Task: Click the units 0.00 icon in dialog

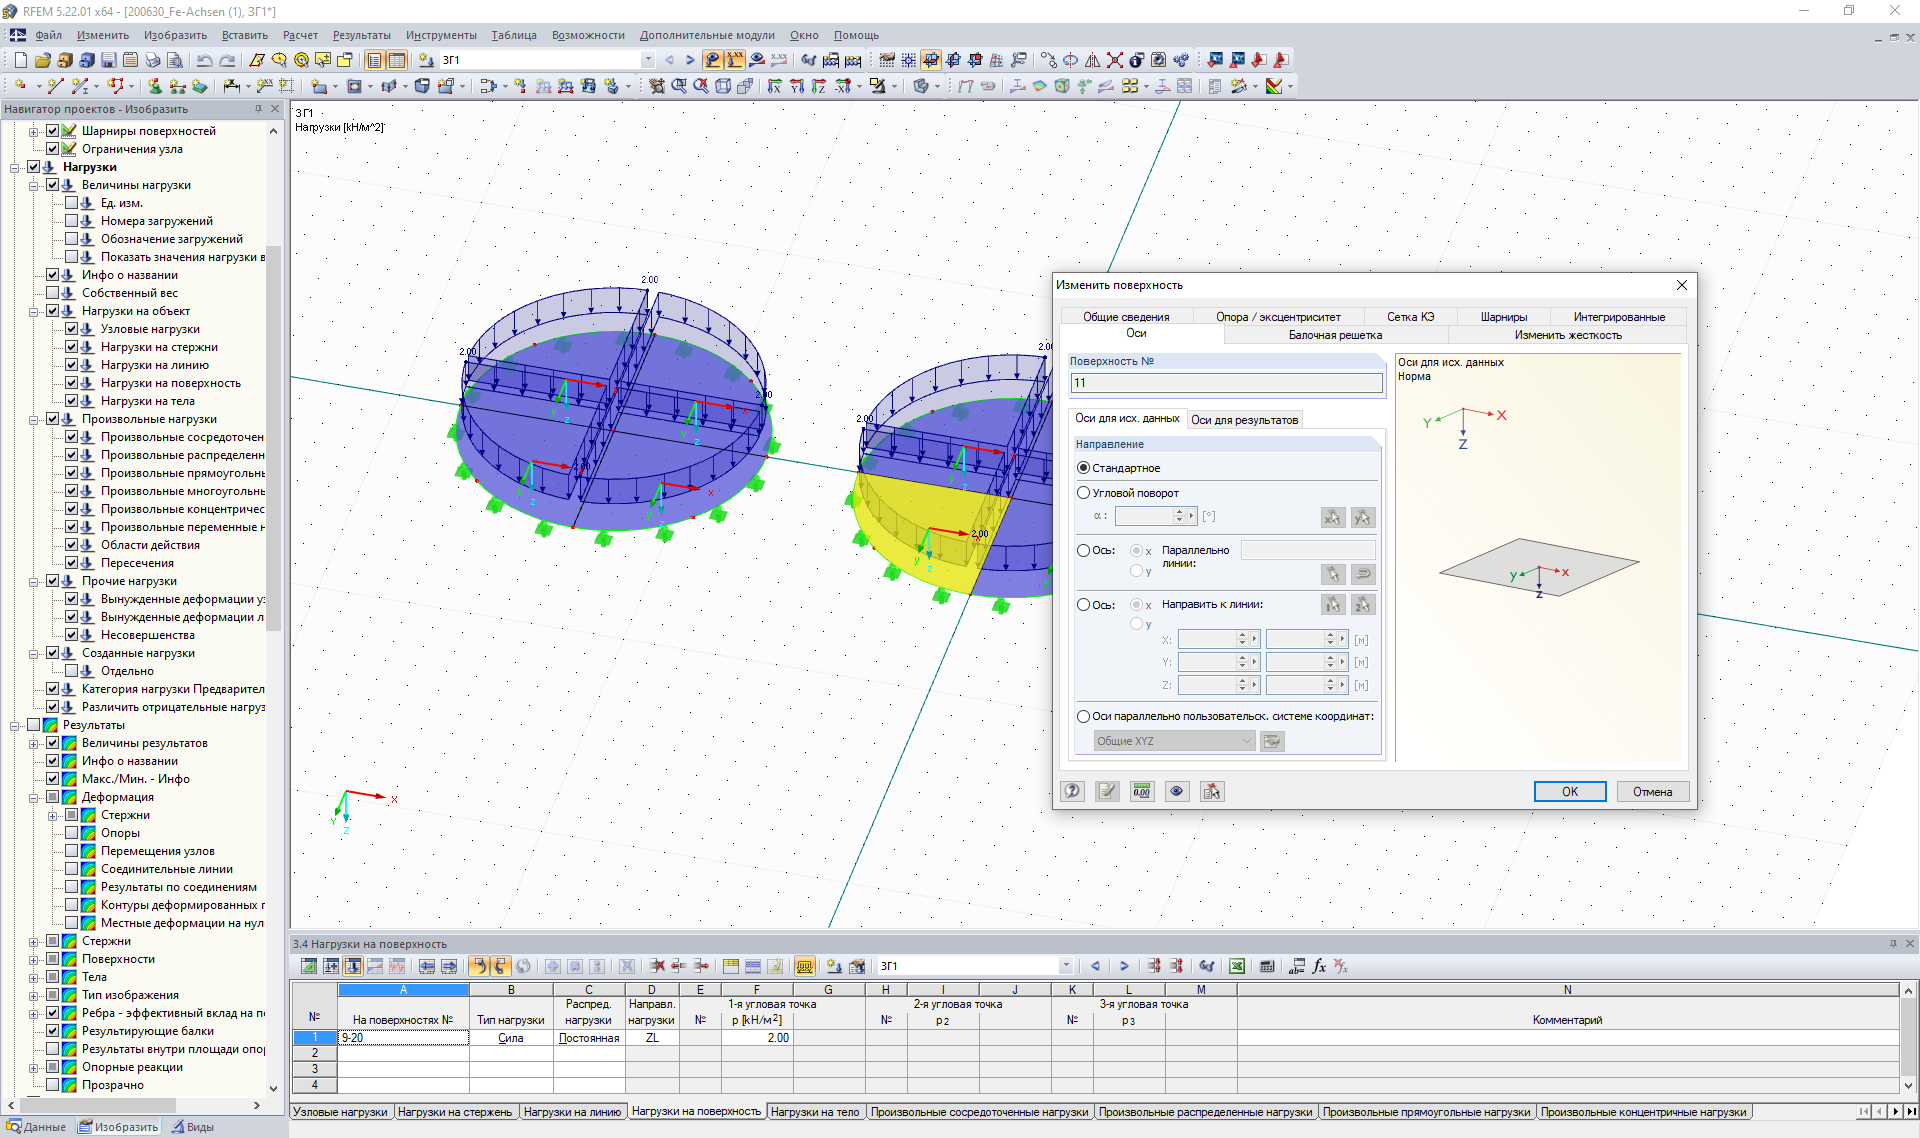Action: point(1142,791)
